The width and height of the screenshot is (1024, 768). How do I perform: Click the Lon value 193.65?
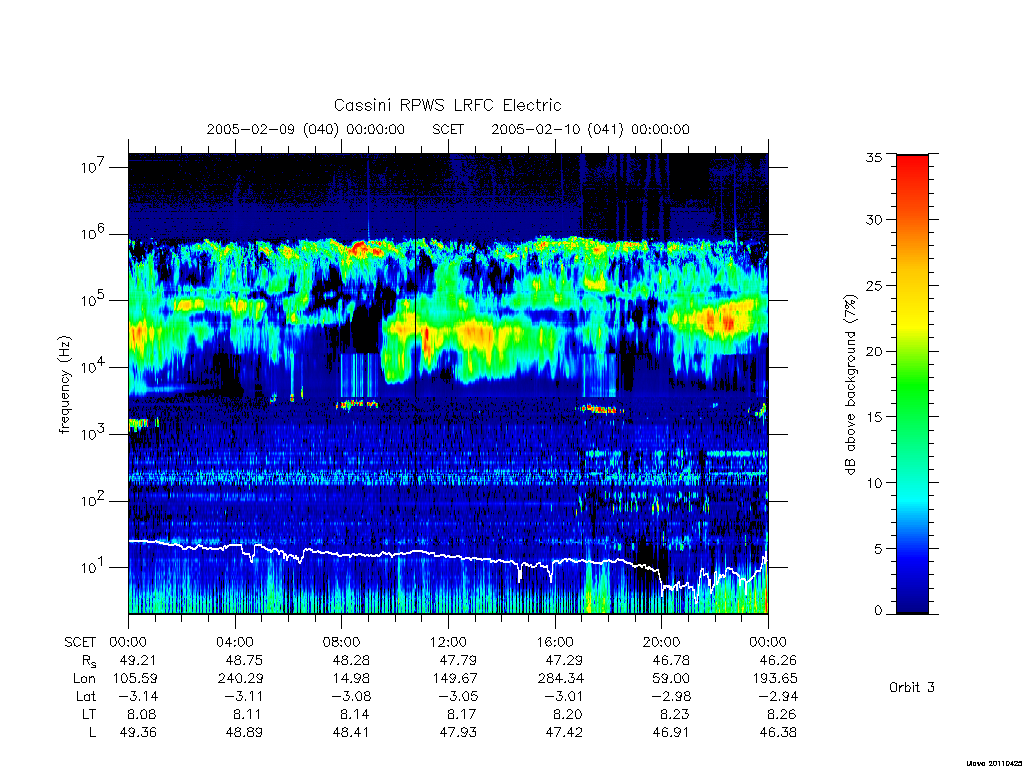[x=775, y=679]
